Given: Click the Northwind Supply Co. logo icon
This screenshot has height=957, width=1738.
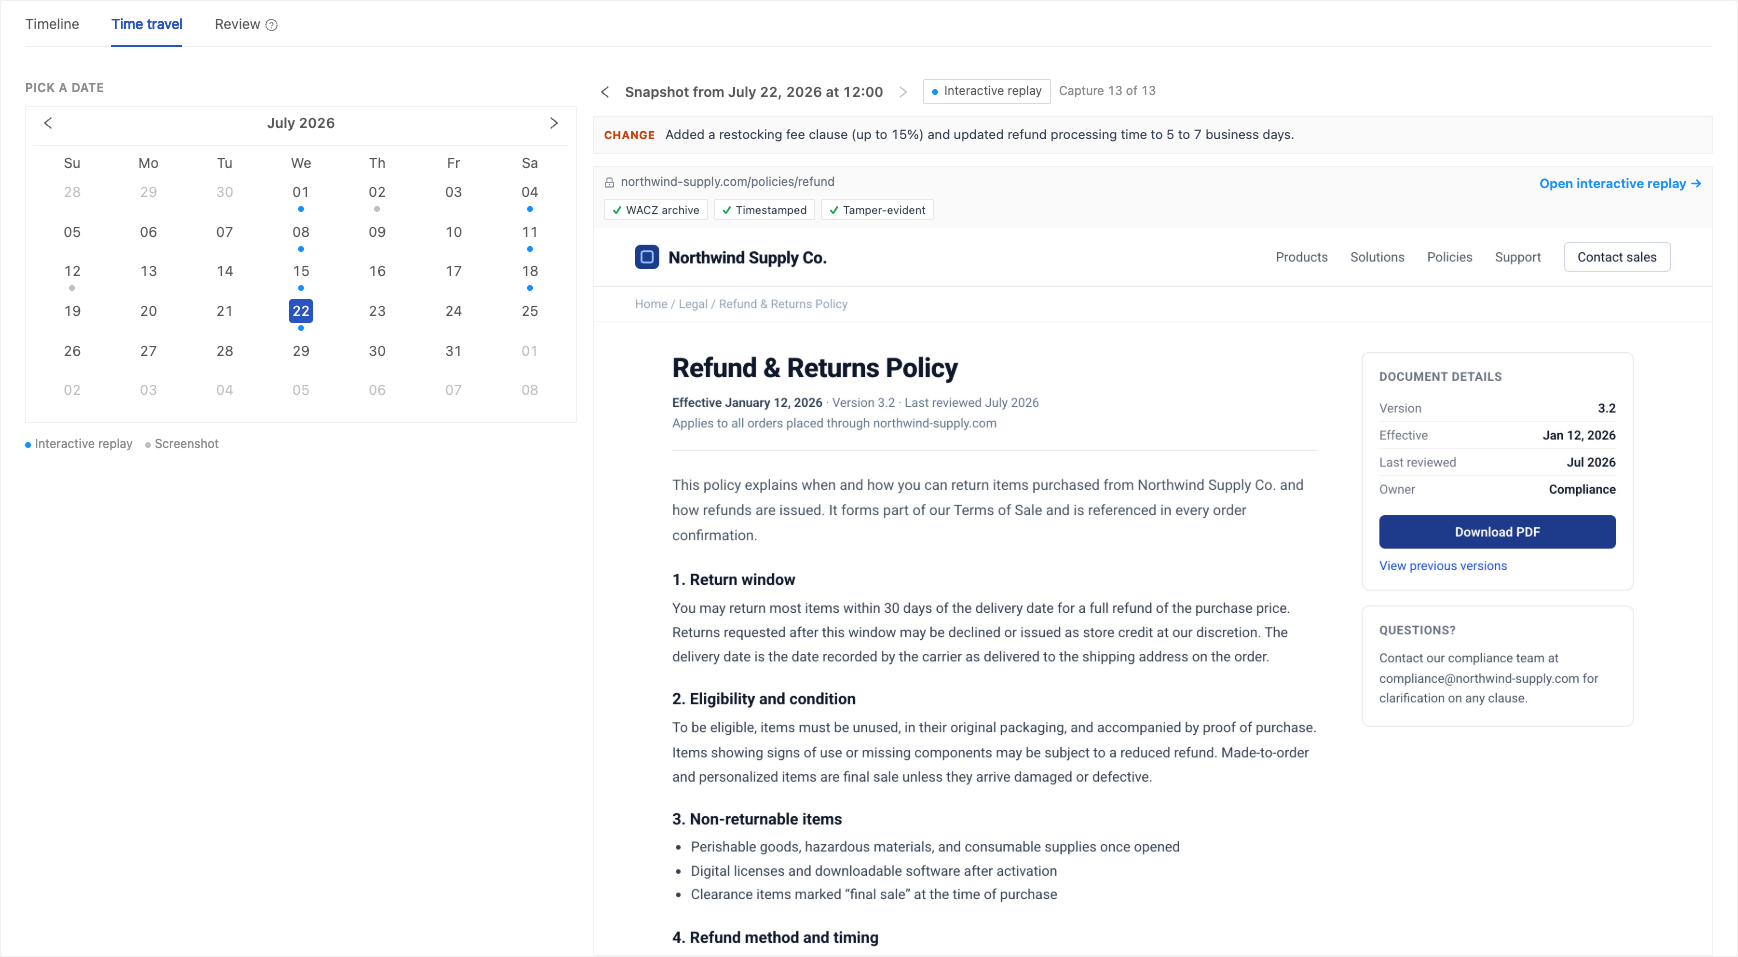Looking at the screenshot, I should (647, 257).
